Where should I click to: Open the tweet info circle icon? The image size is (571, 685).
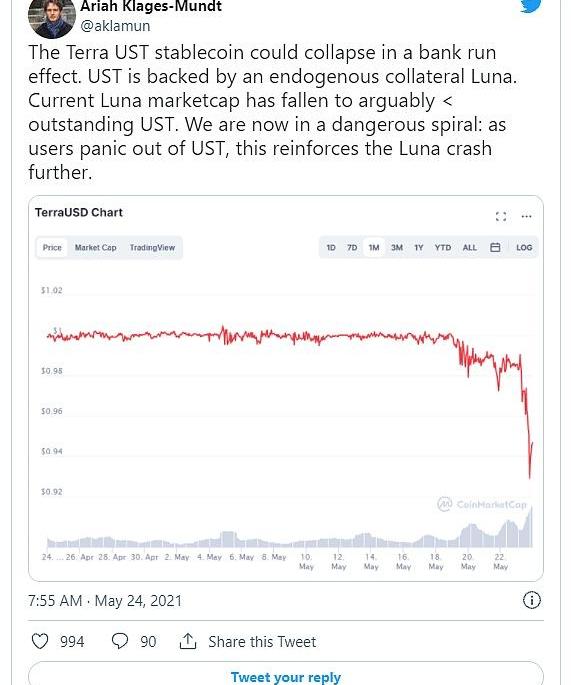[531, 600]
